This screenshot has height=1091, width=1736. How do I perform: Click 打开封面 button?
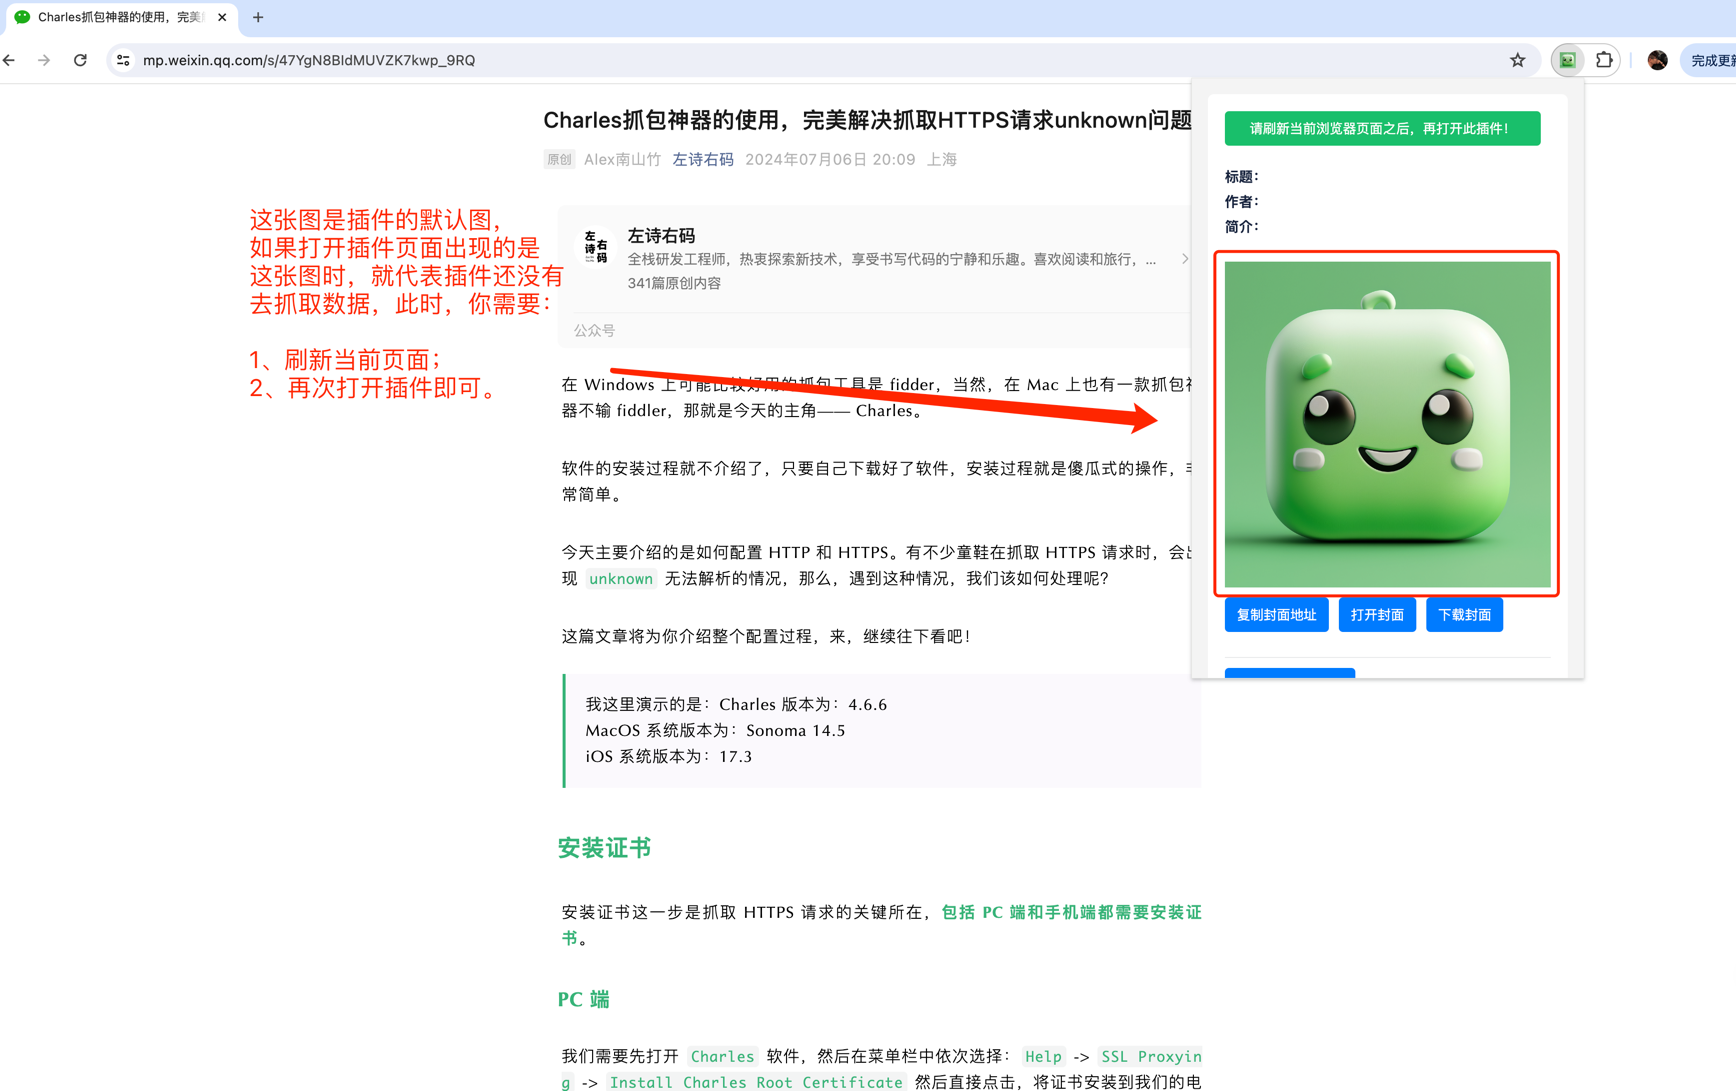click(1377, 615)
